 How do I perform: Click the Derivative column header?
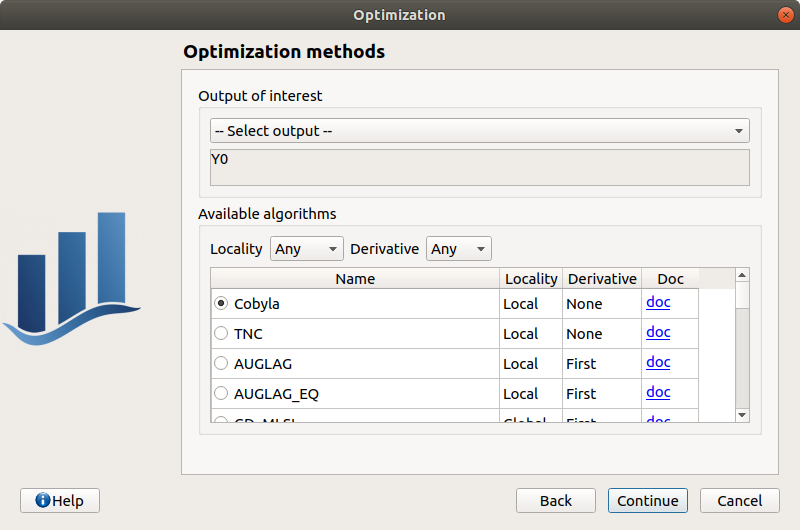pos(602,279)
